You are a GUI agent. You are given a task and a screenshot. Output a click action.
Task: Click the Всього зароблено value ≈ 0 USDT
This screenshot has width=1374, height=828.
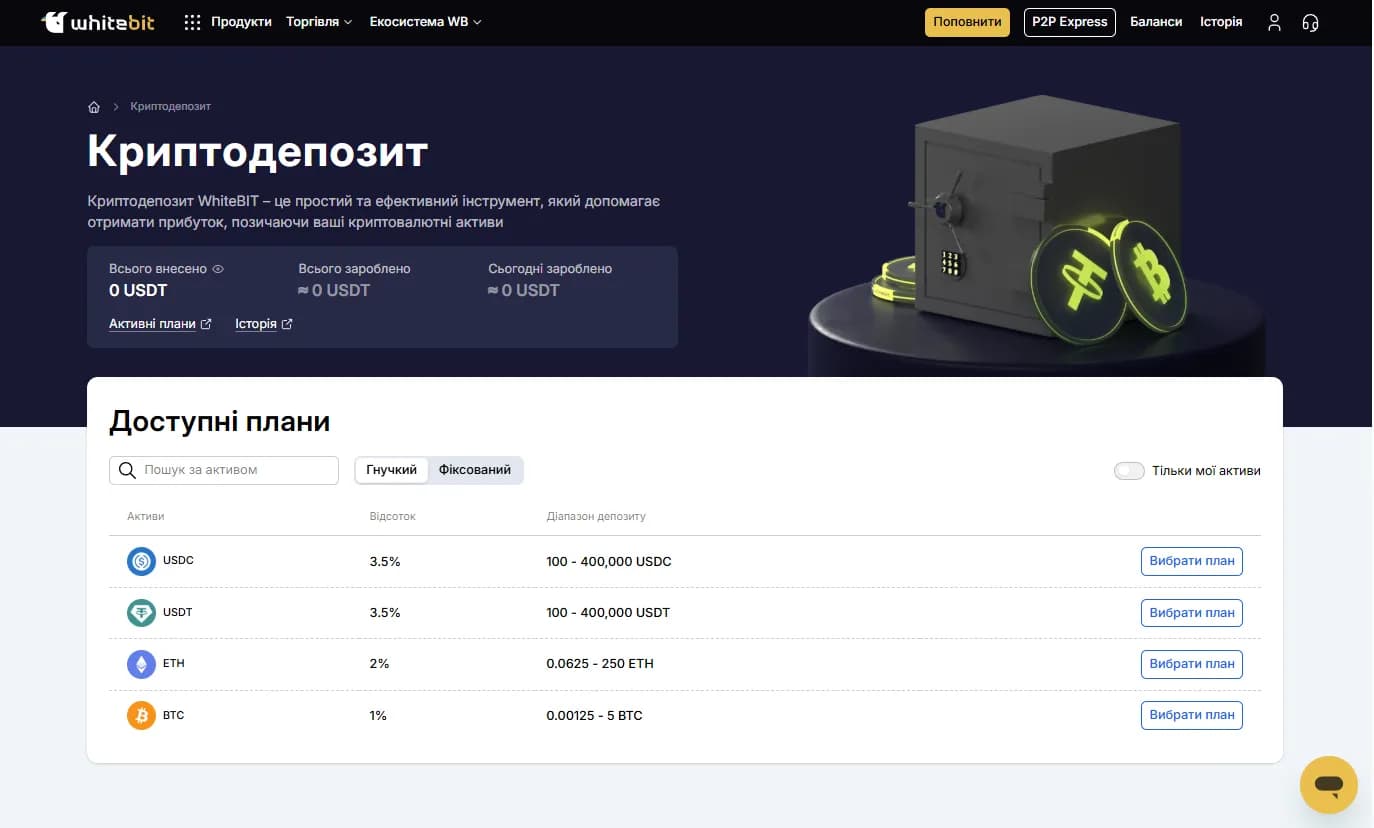pyautogui.click(x=334, y=291)
